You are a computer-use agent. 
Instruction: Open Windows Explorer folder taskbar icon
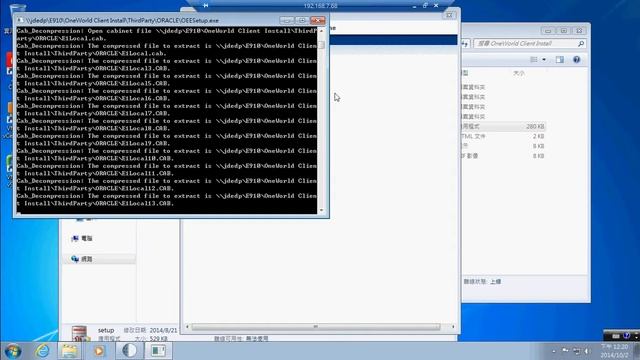coord(69,351)
